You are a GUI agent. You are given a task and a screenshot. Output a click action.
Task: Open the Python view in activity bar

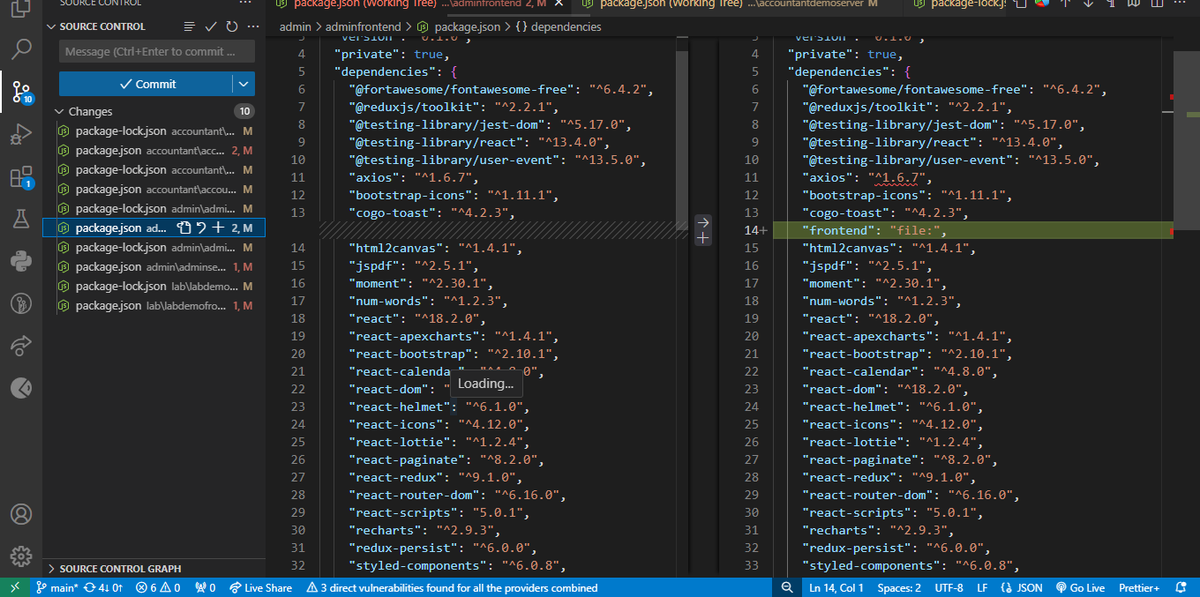[23, 262]
